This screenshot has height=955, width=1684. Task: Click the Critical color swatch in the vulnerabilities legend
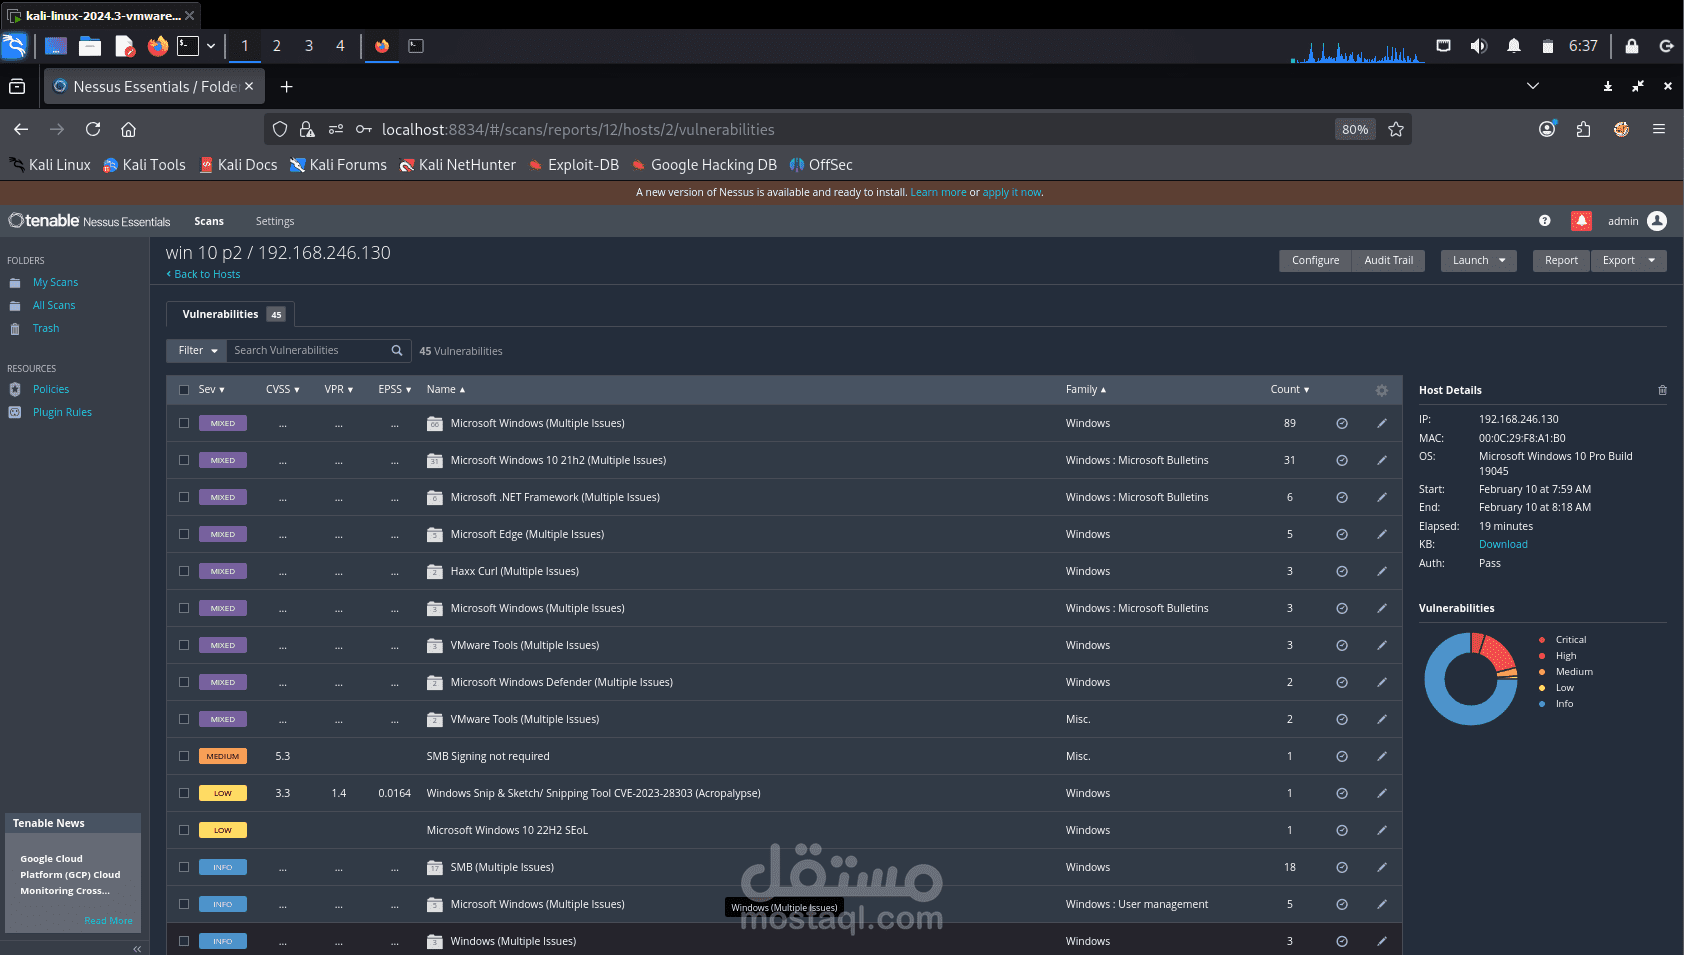1544,639
